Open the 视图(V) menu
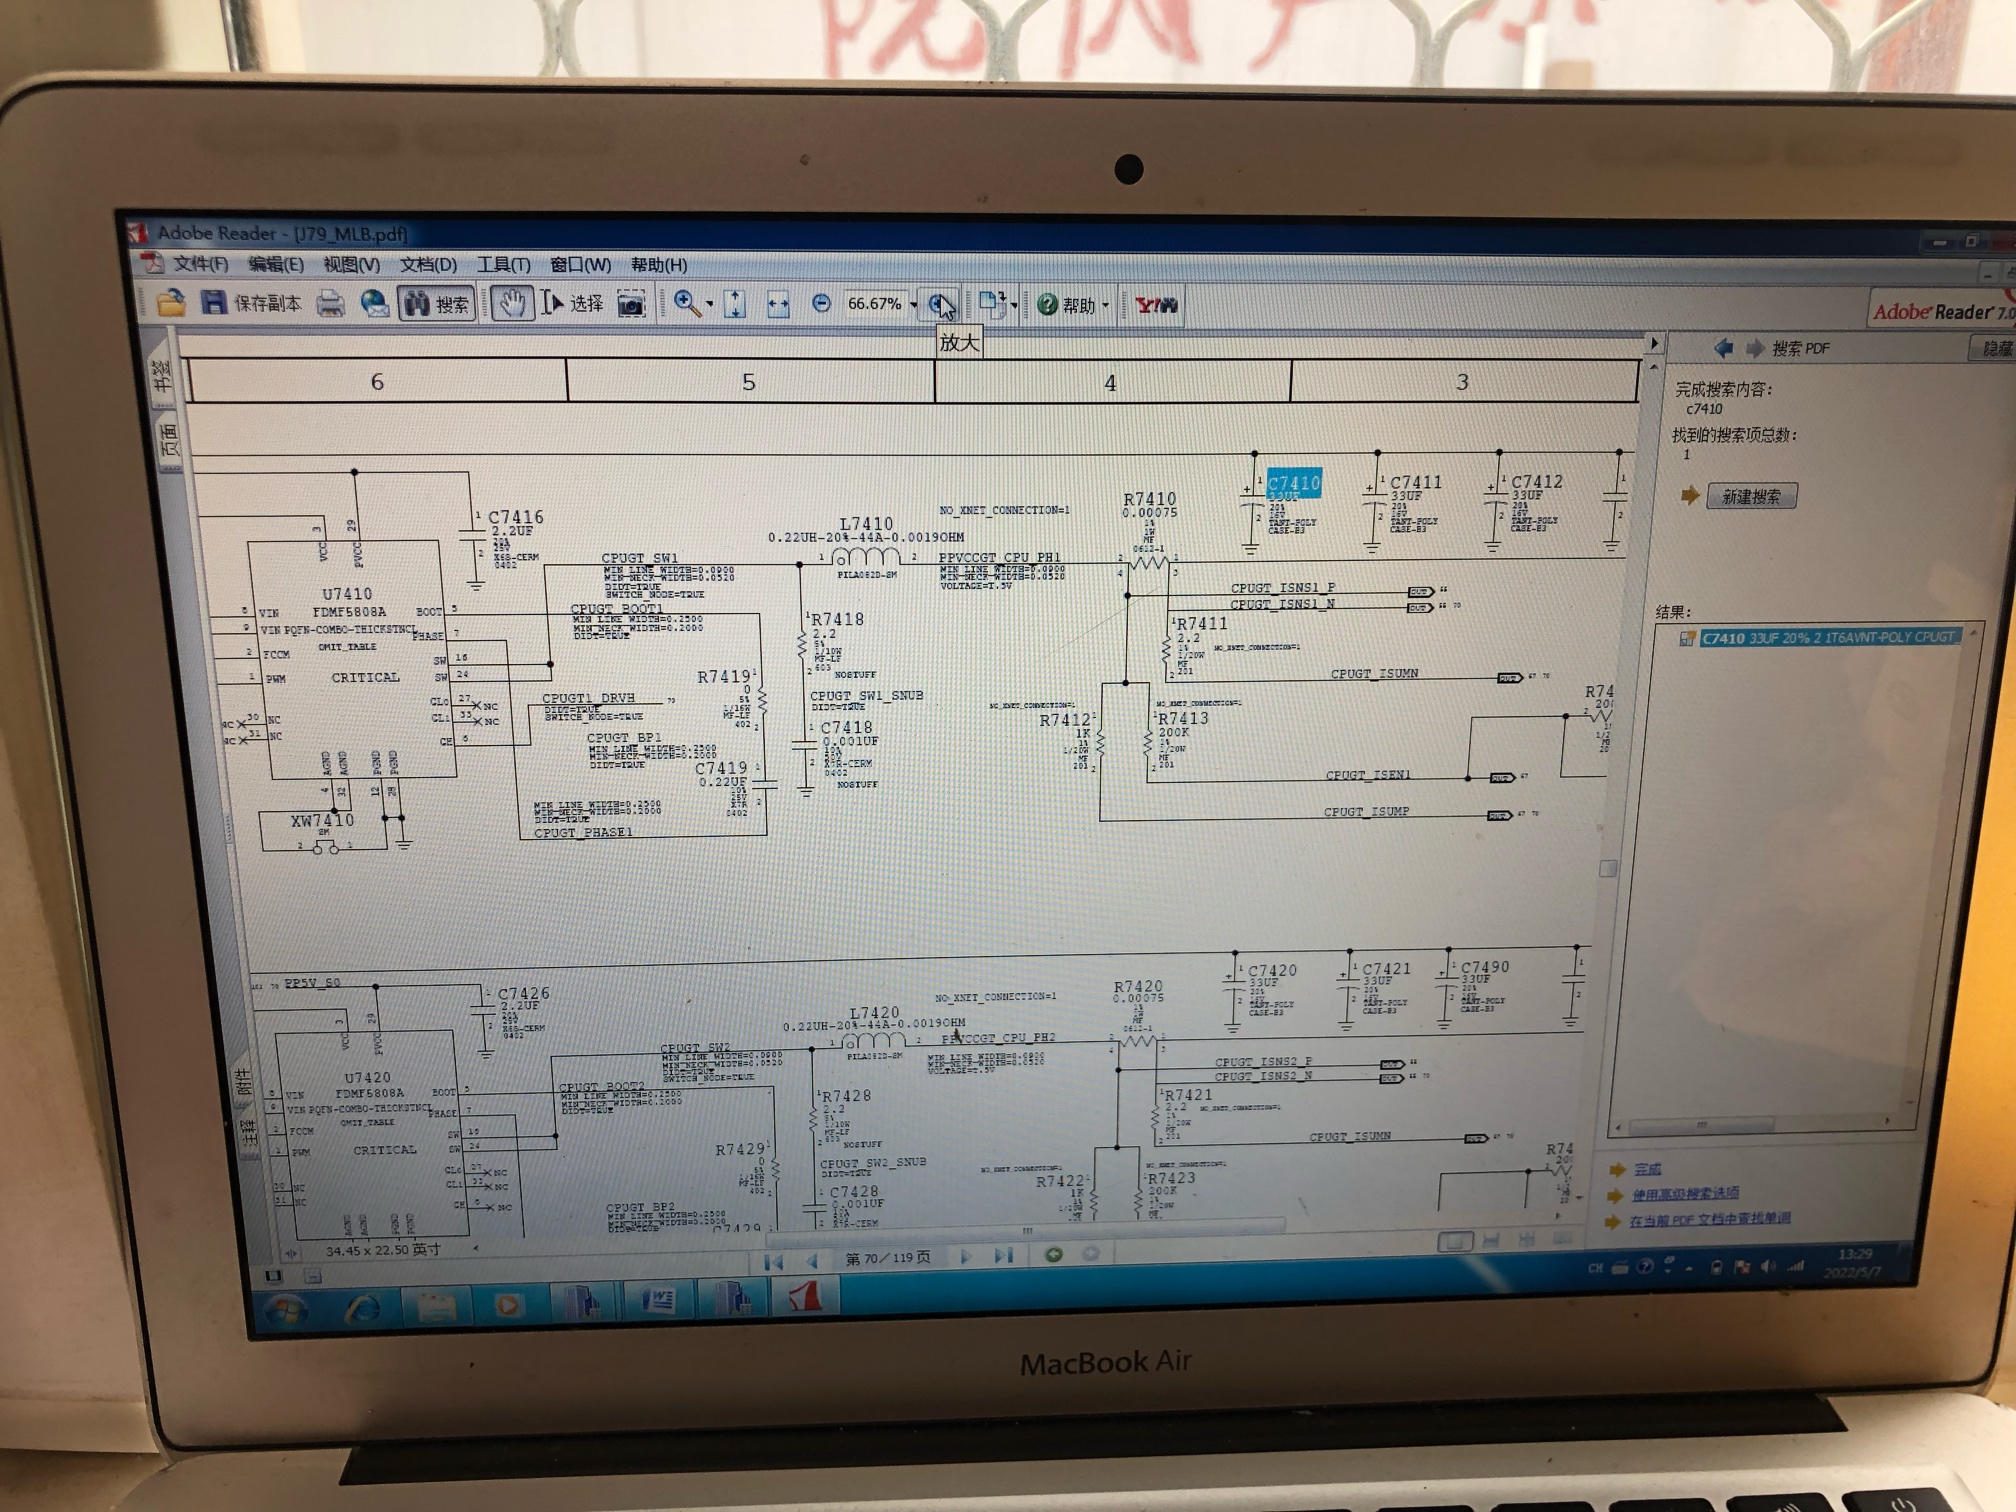2016x1512 pixels. [351, 265]
